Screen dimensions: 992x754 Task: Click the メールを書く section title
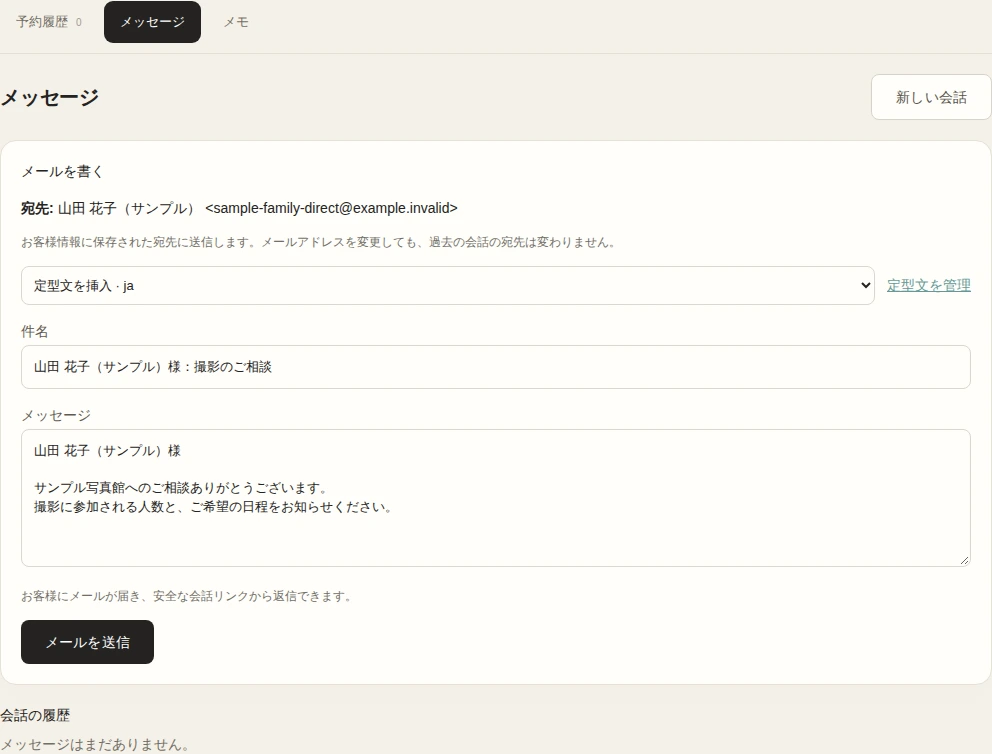(x=62, y=171)
